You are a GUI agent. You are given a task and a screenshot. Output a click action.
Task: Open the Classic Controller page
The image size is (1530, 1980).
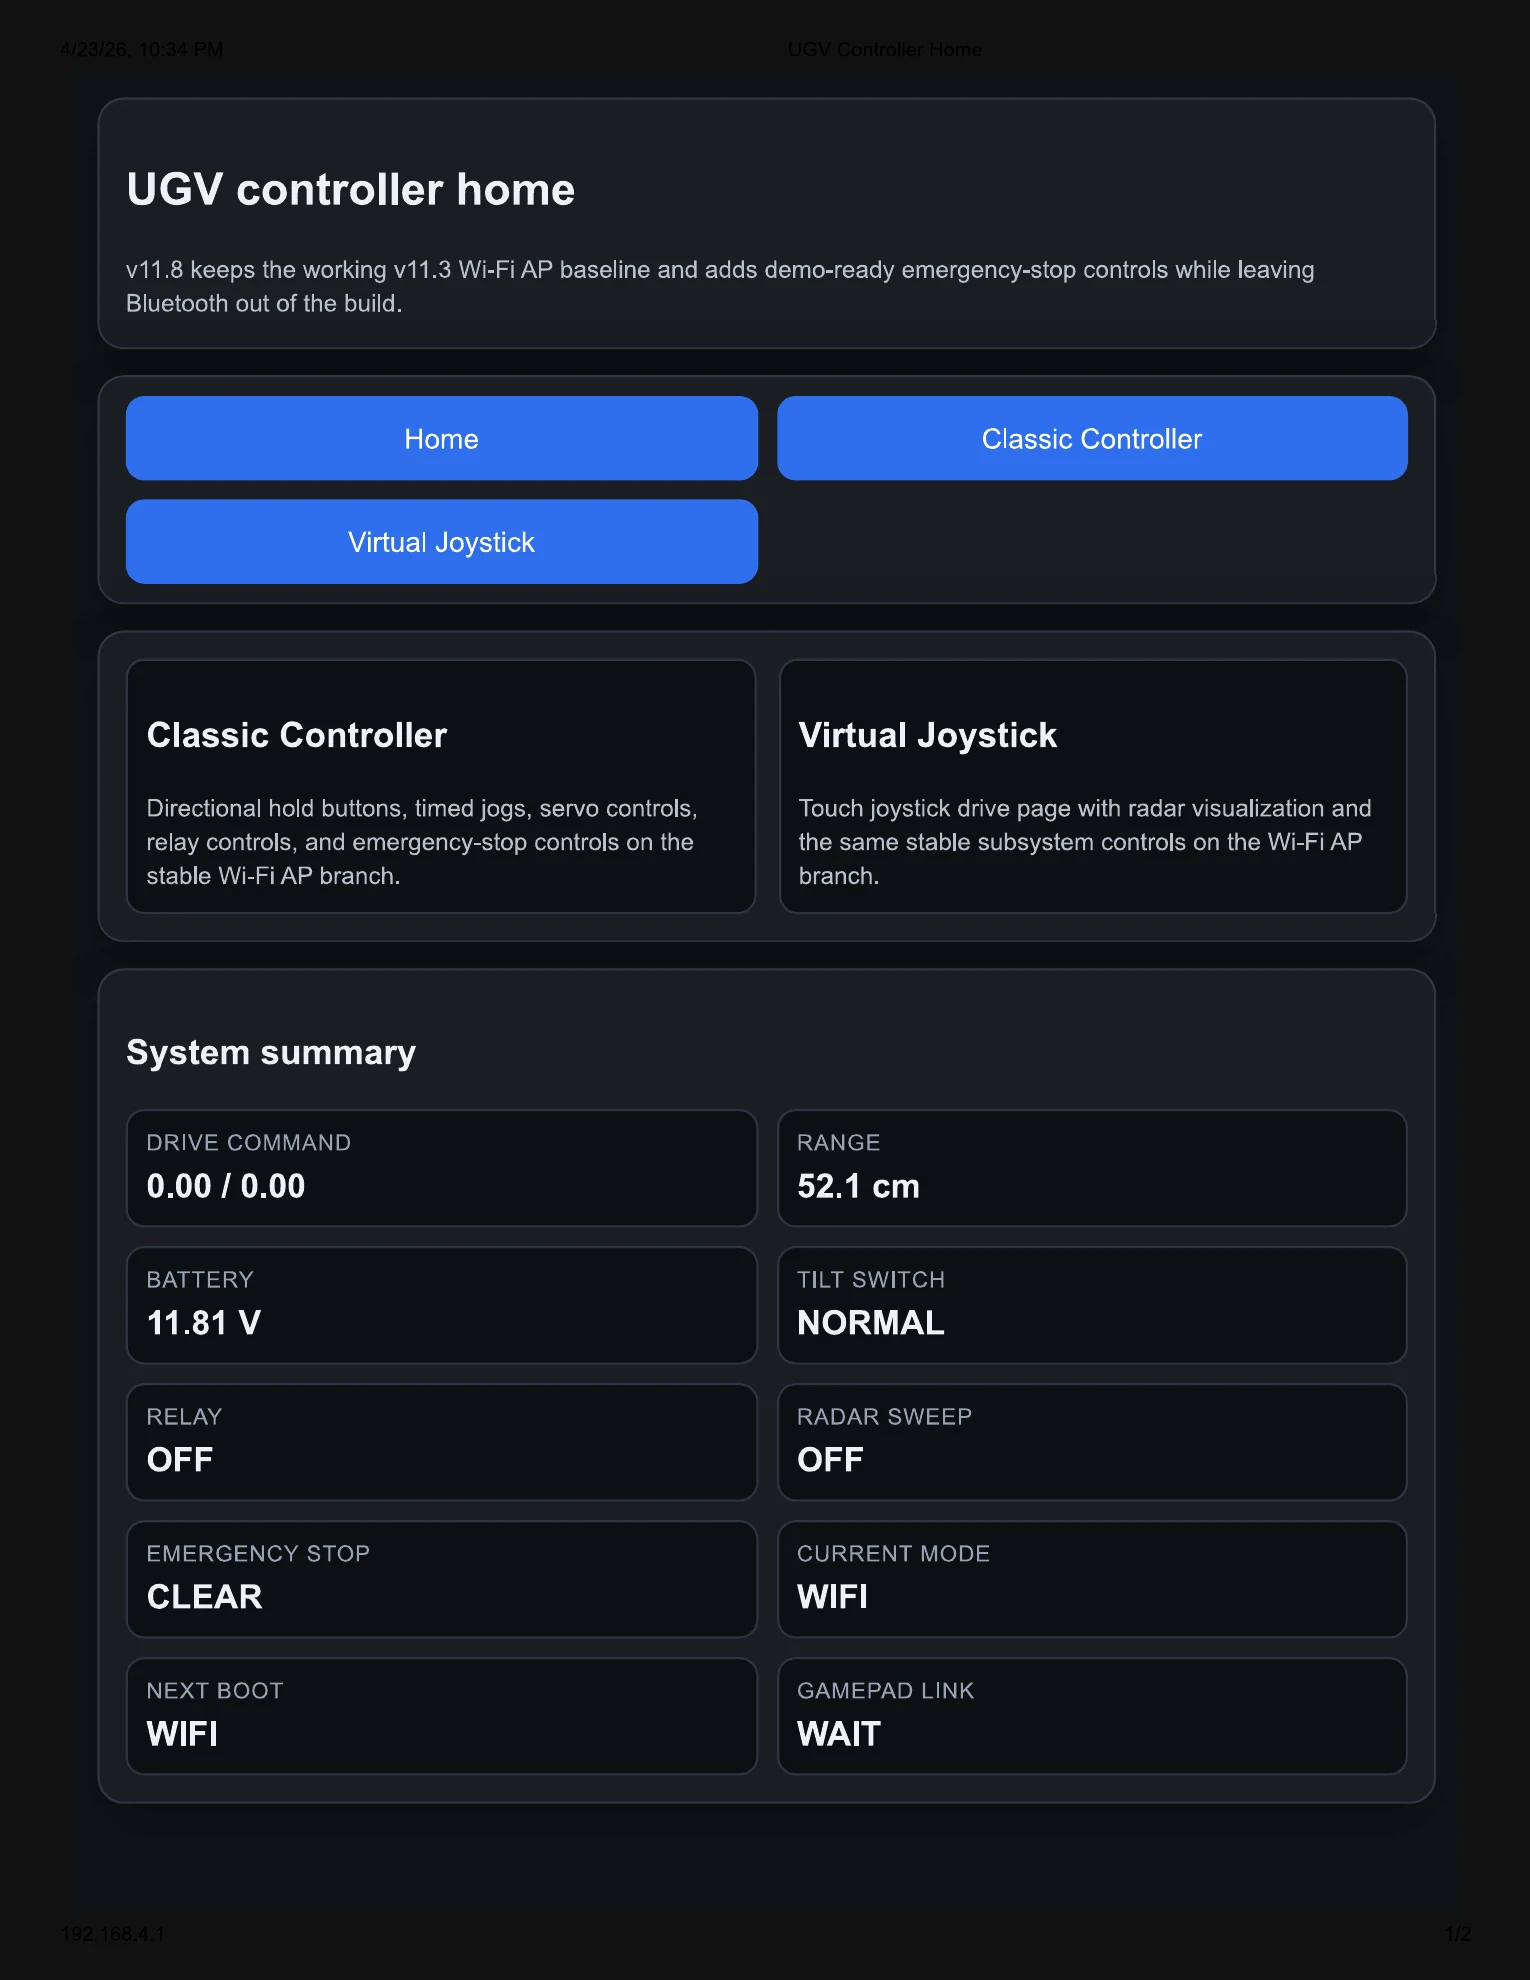[1091, 438]
